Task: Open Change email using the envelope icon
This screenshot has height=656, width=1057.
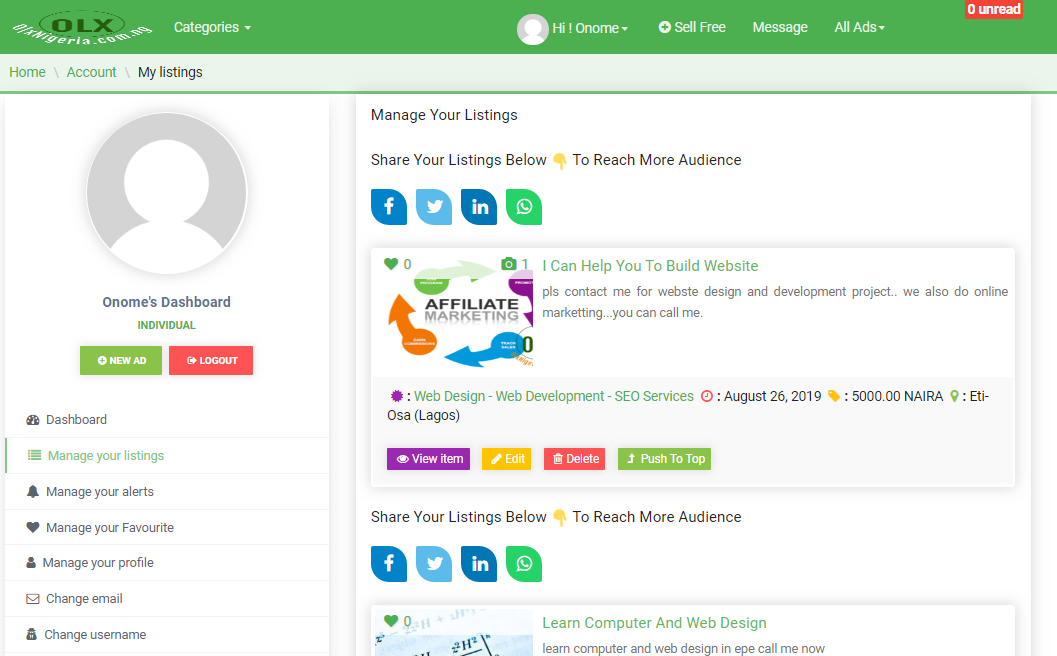Action: [x=33, y=597]
